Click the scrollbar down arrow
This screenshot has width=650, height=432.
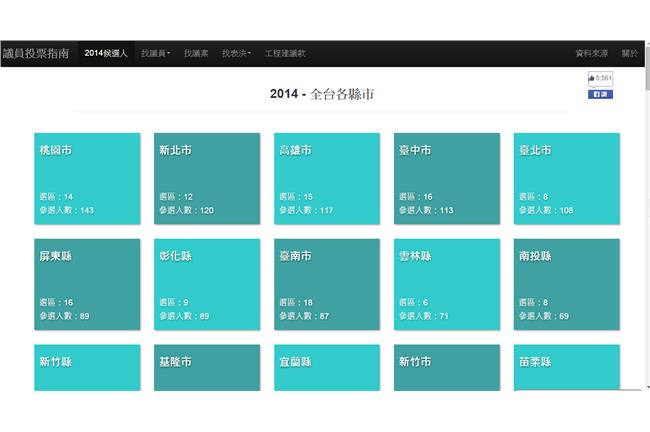(648, 387)
